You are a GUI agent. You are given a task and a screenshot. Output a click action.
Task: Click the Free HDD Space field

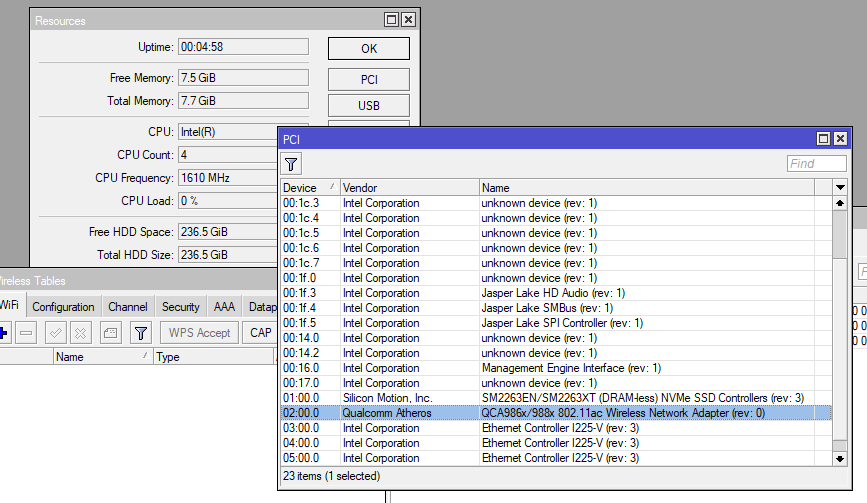click(x=228, y=232)
